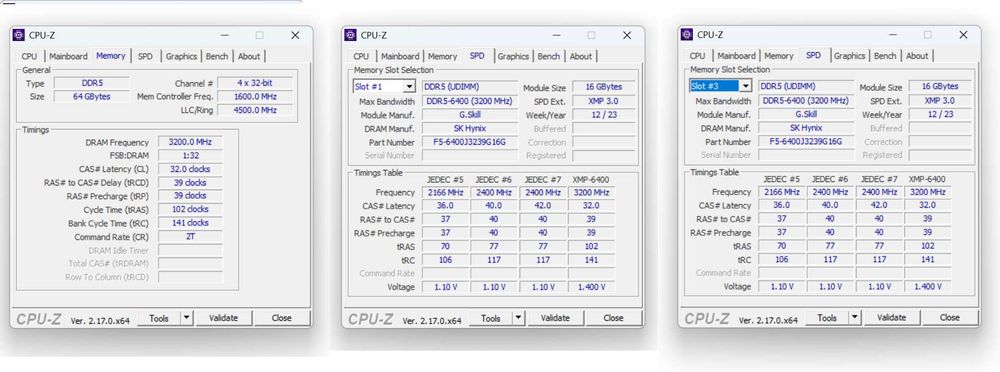Screen dimensions: 1000x372
Task: Select Memory tab in left window
Action: tap(111, 56)
